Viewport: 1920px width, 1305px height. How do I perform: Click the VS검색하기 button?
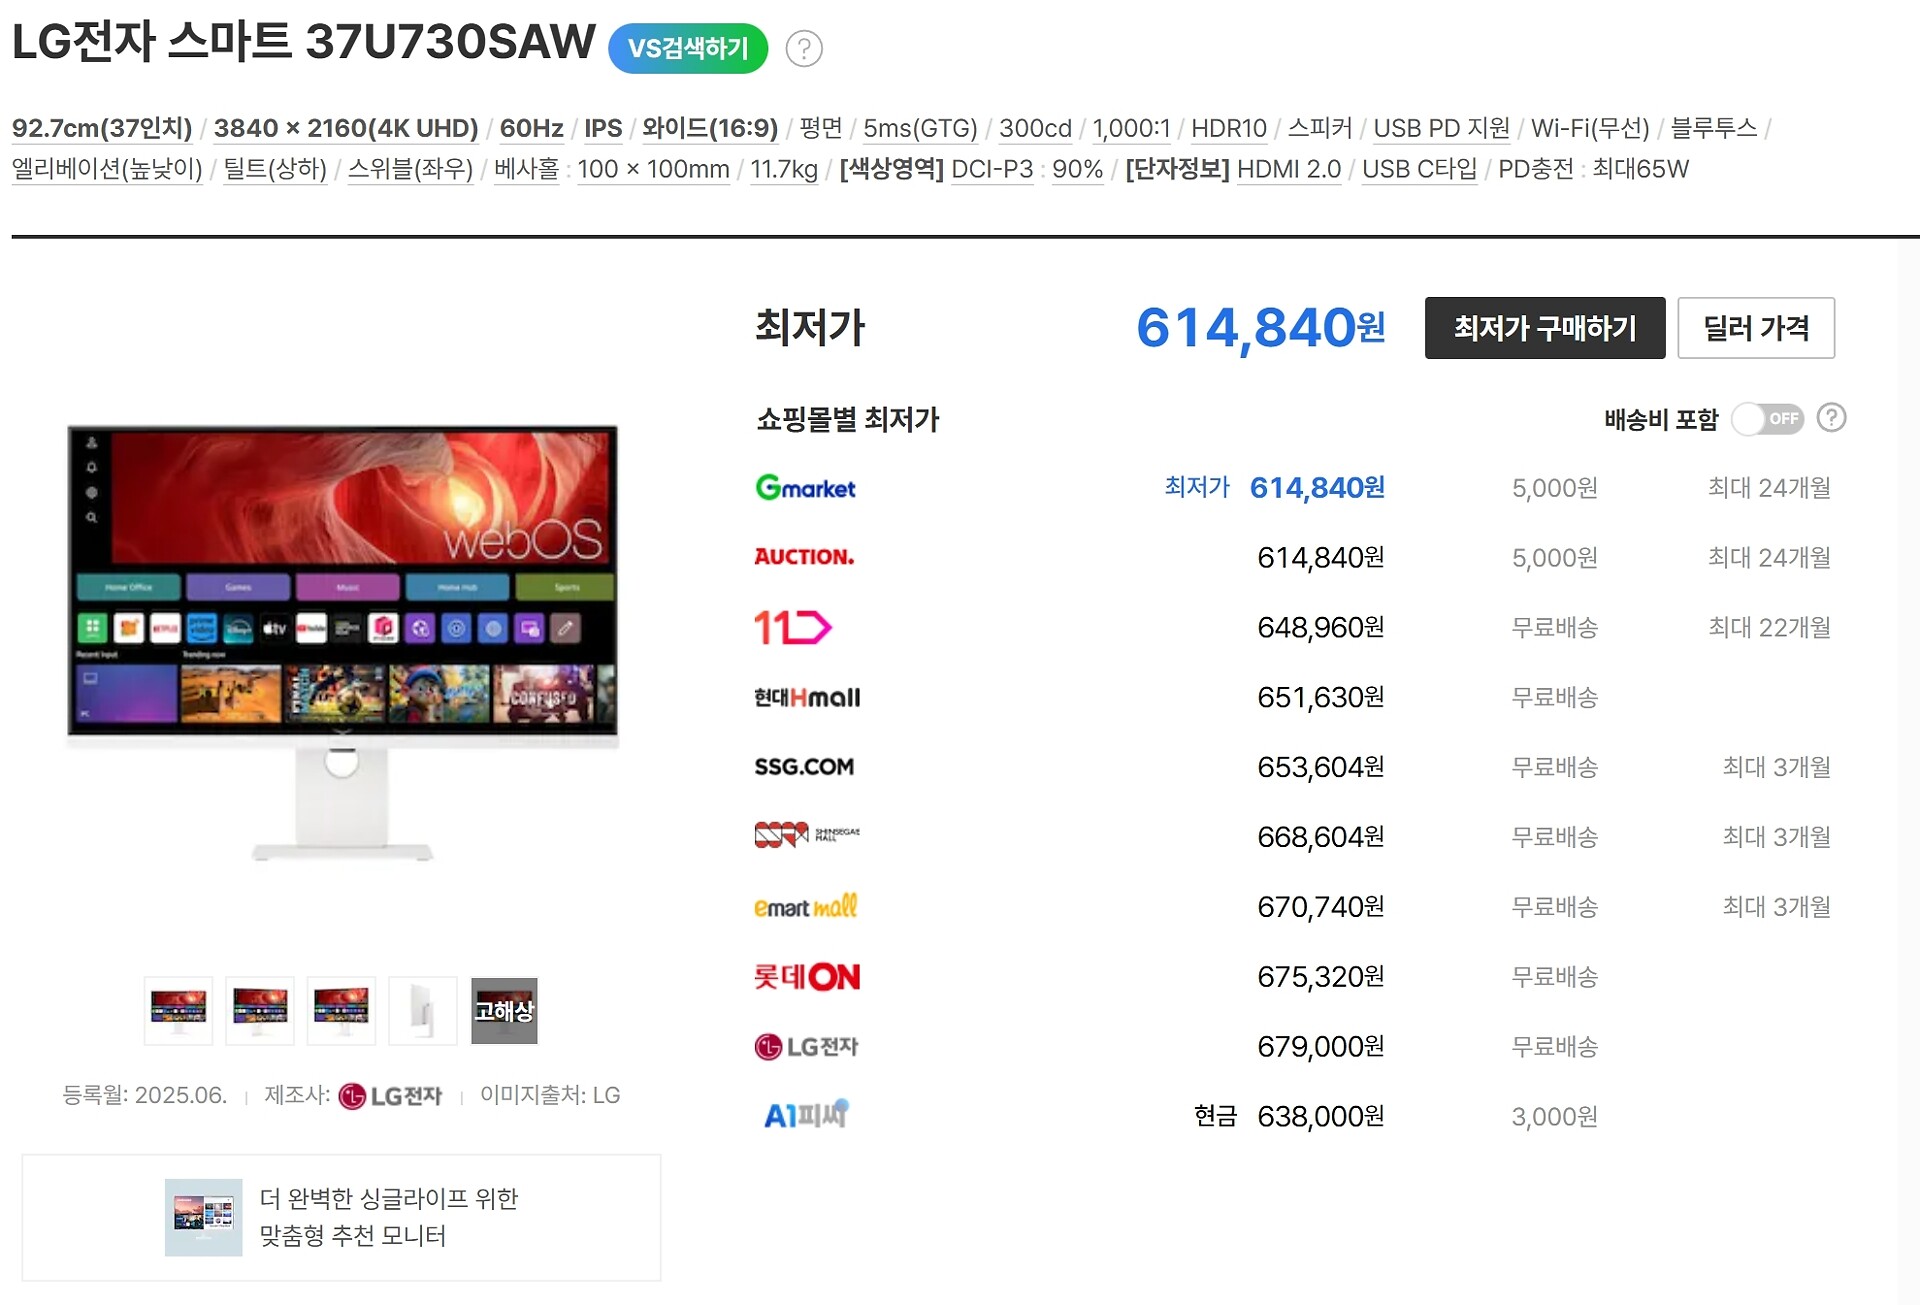[x=688, y=48]
